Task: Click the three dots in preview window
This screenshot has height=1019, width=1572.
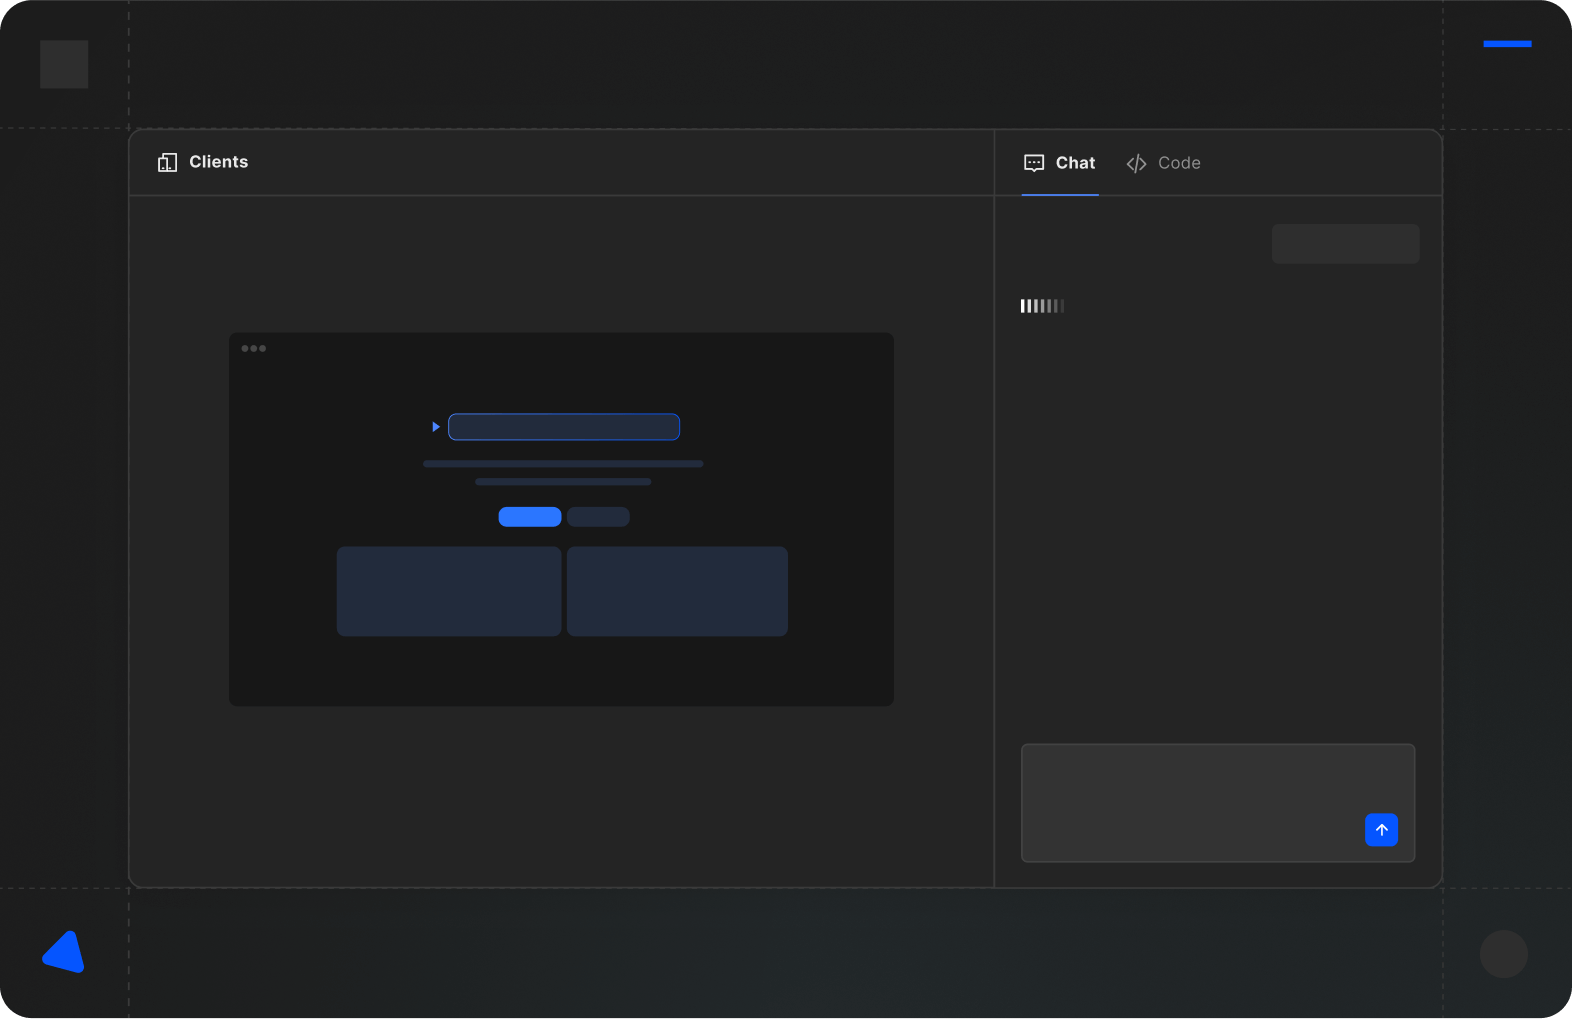Action: coord(254,348)
